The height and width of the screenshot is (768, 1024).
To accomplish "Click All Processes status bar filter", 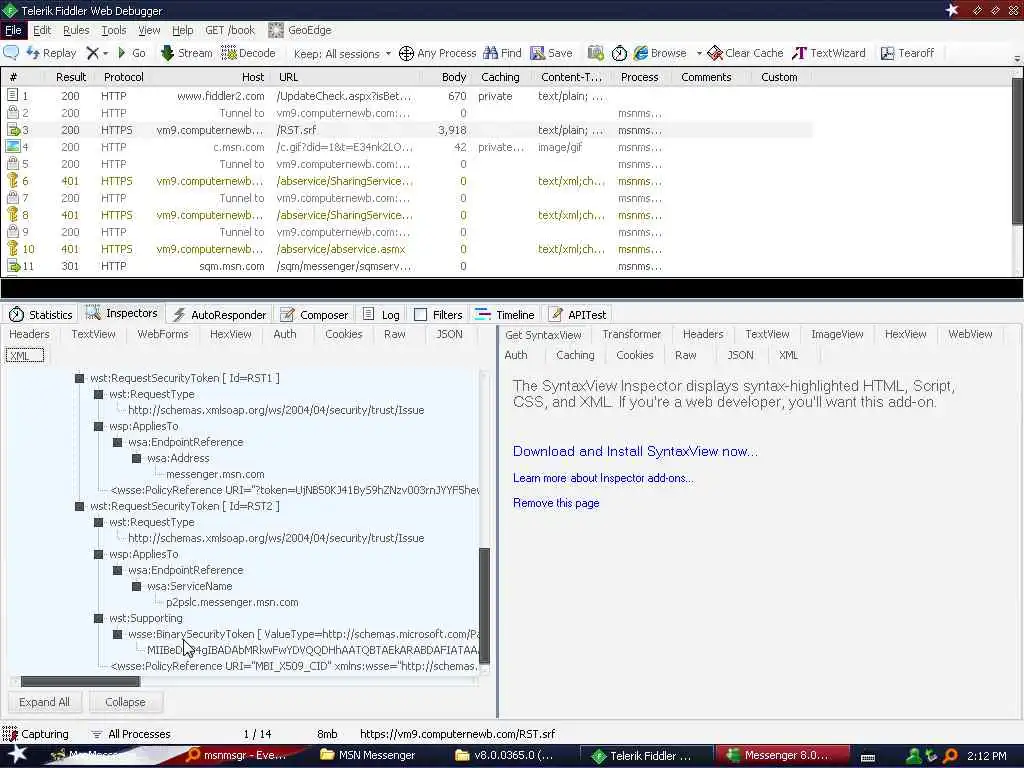I will 131,734.
